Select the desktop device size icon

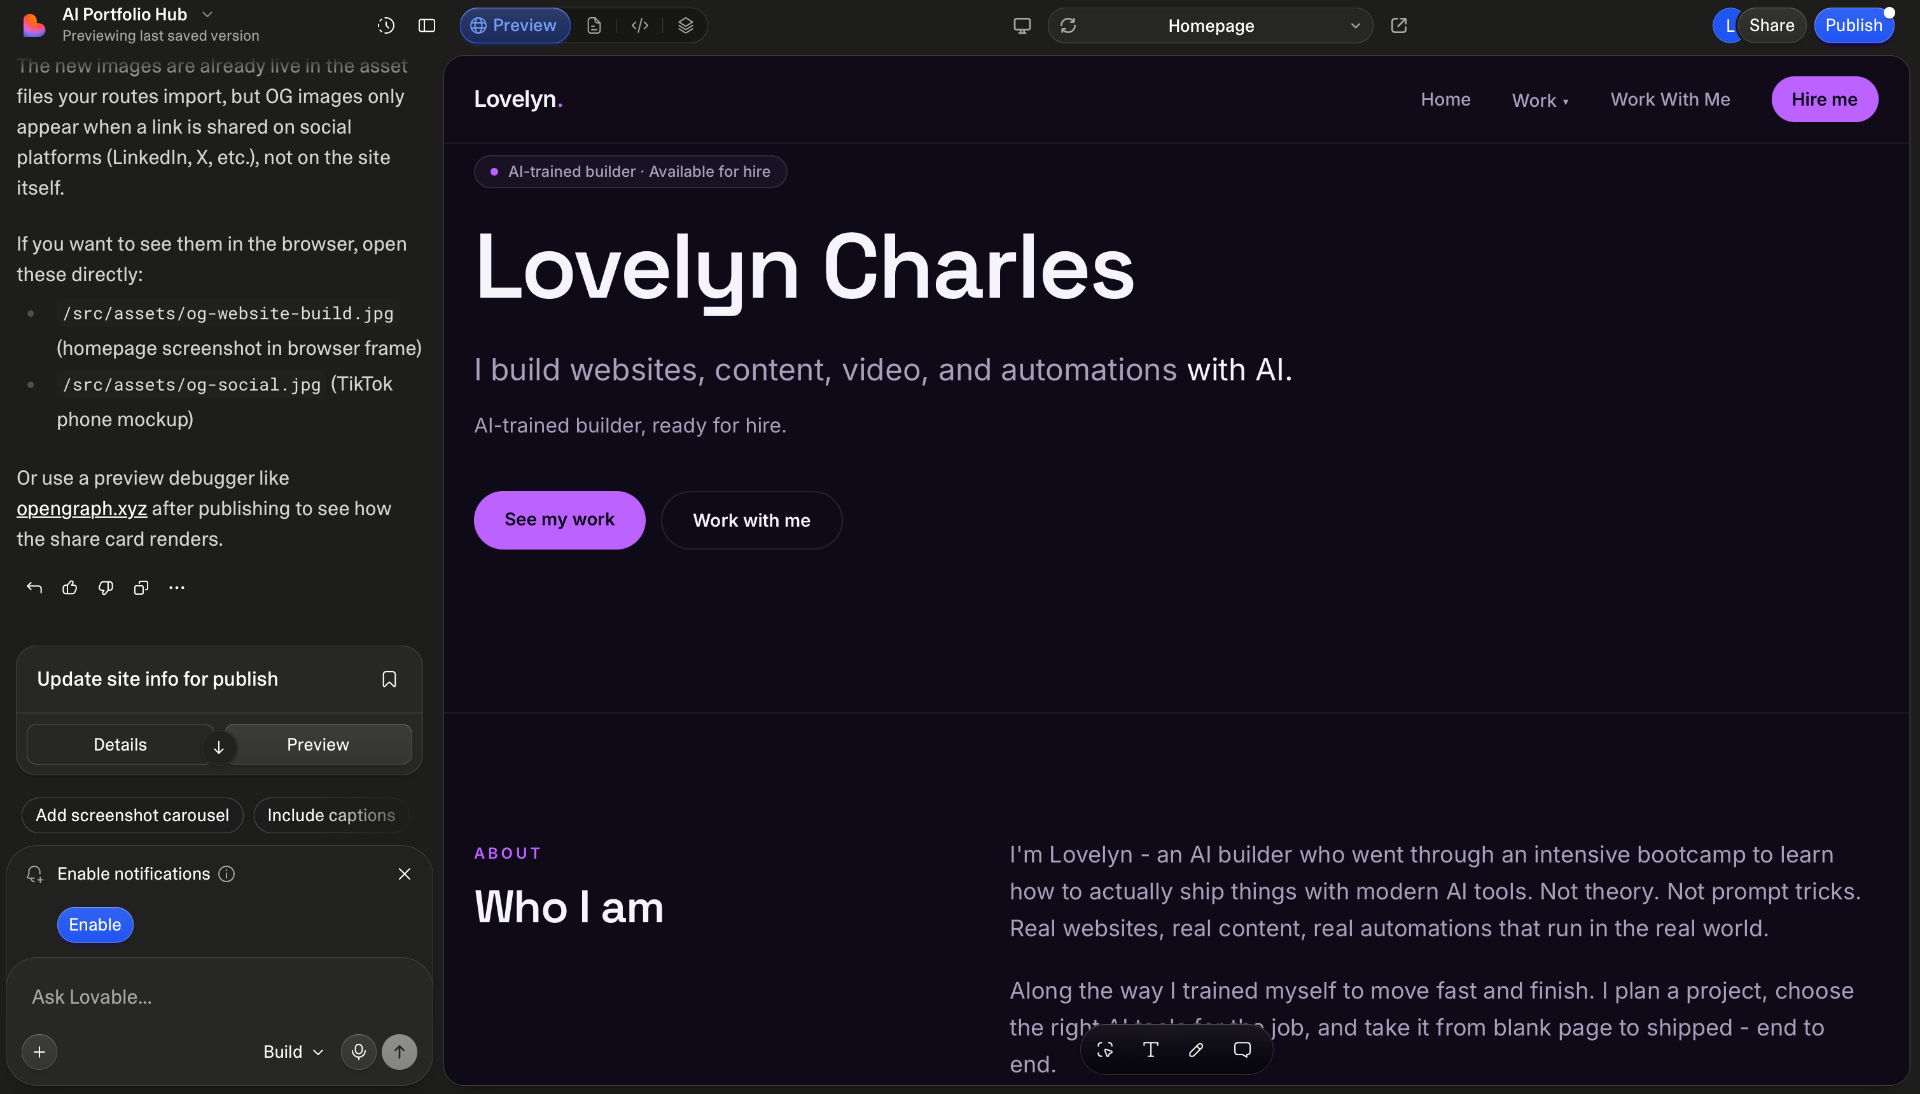click(1022, 26)
